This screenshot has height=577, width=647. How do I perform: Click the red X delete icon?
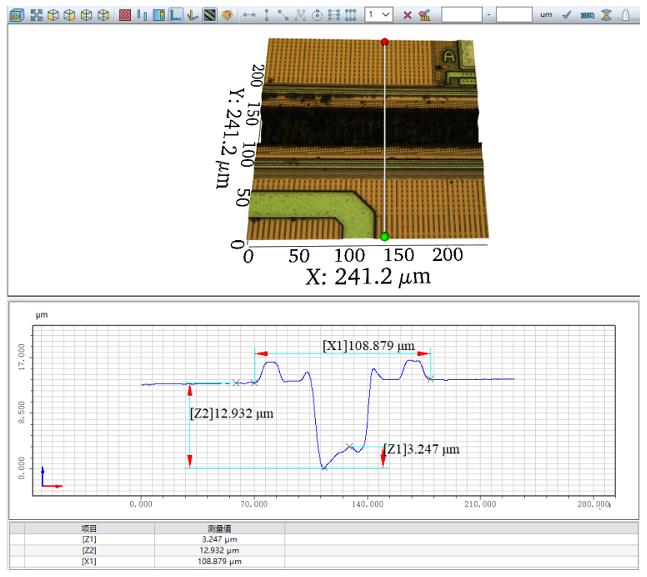click(407, 15)
